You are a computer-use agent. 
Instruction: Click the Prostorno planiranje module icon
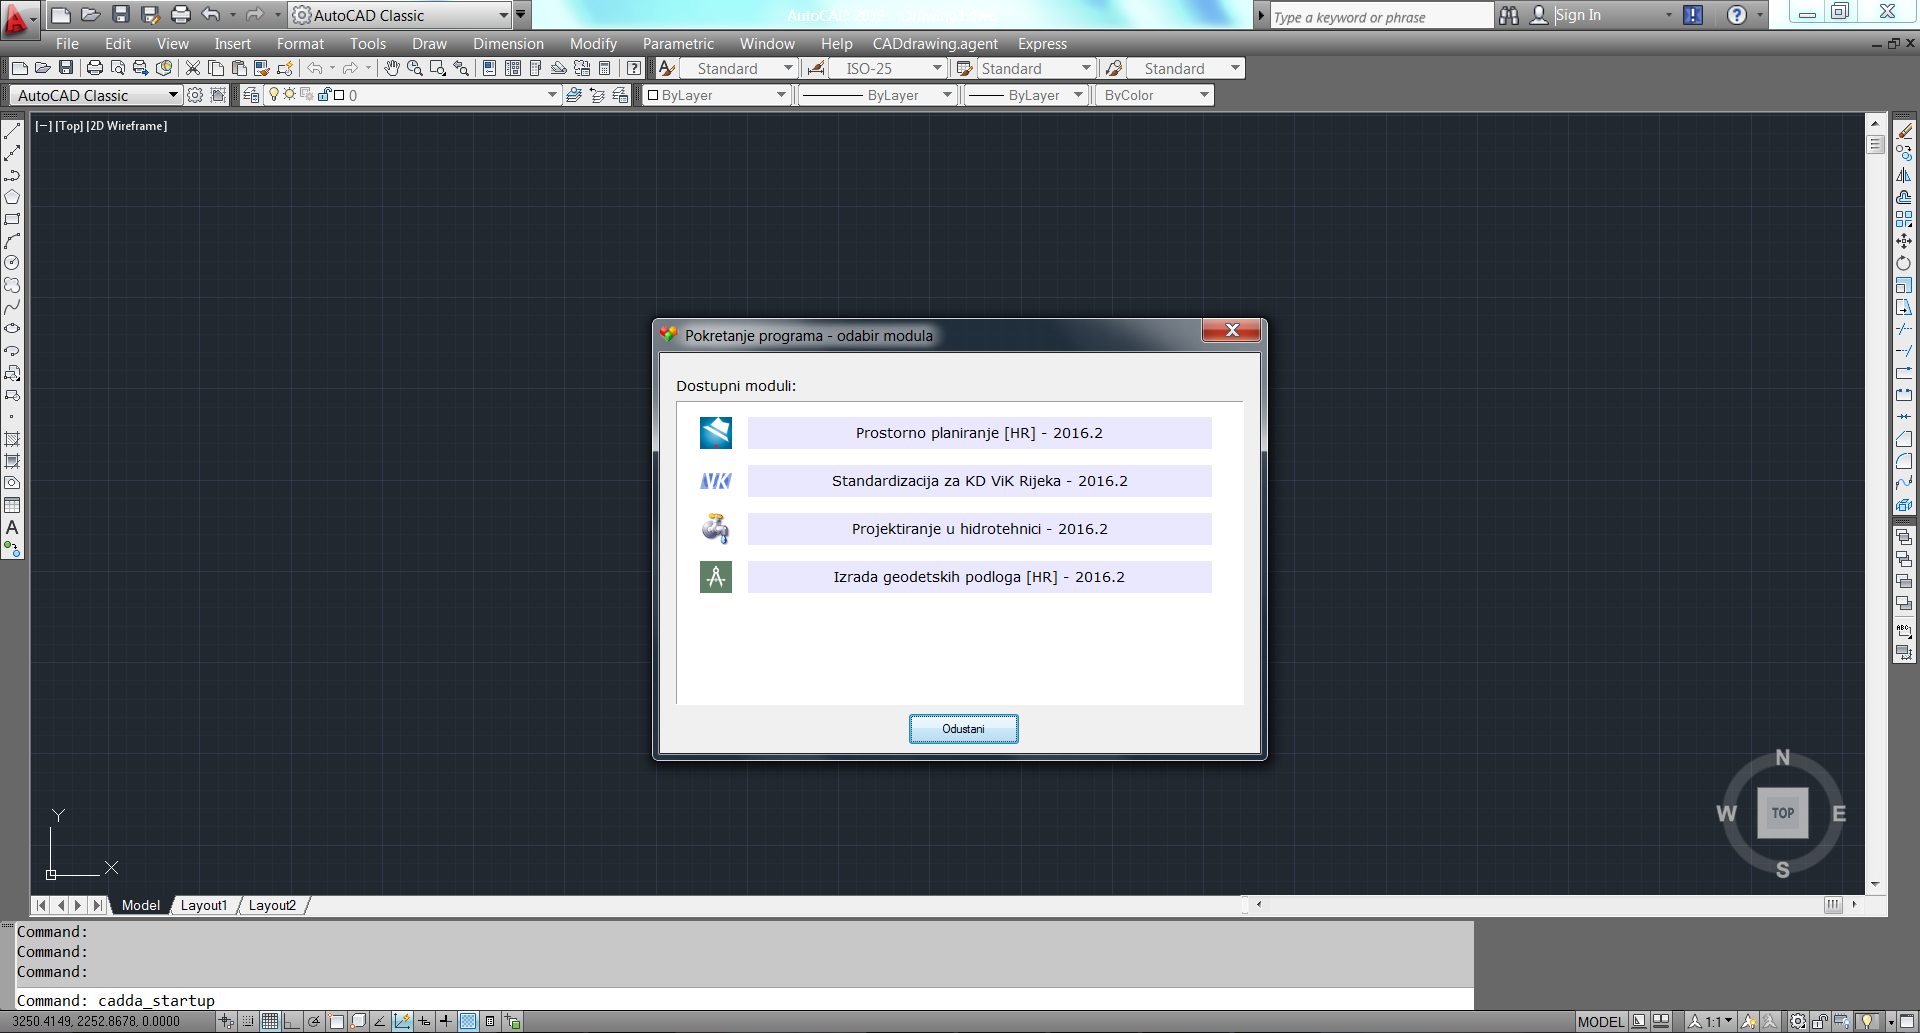tap(716, 433)
